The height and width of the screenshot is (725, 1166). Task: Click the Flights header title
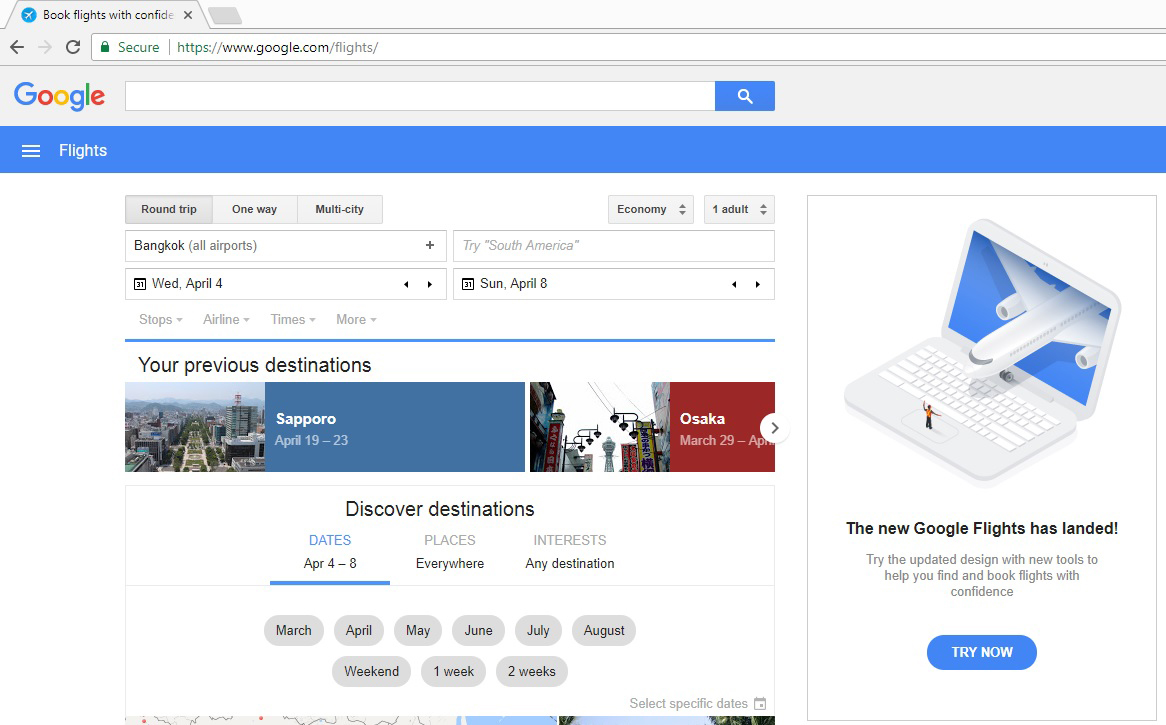[83, 151]
